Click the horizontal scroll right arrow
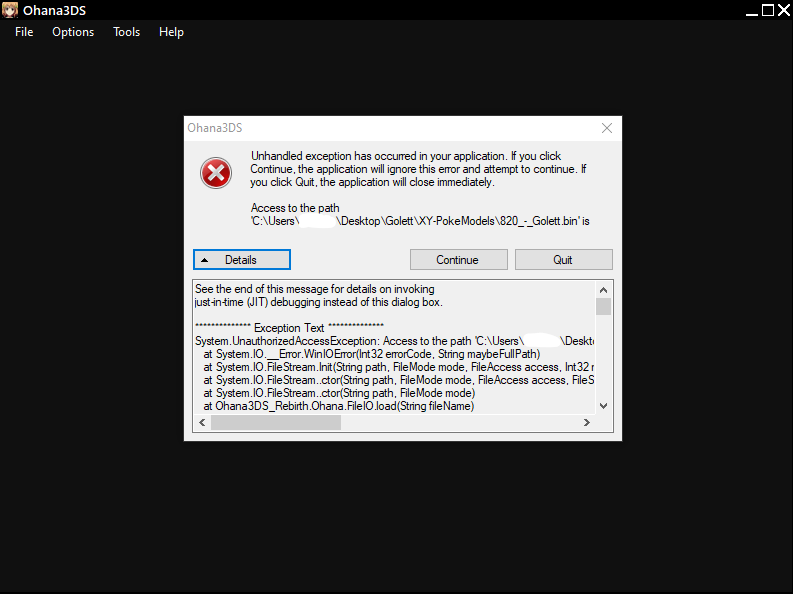The image size is (793, 594). pyautogui.click(x=587, y=422)
